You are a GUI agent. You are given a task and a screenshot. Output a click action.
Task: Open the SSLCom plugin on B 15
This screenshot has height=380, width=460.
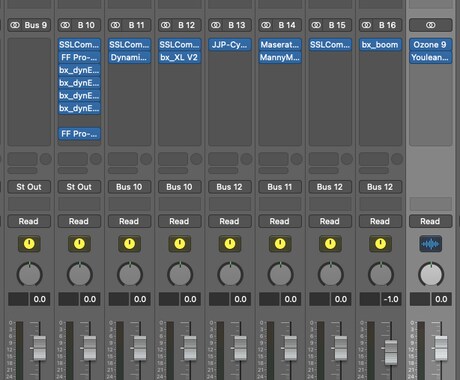(330, 45)
